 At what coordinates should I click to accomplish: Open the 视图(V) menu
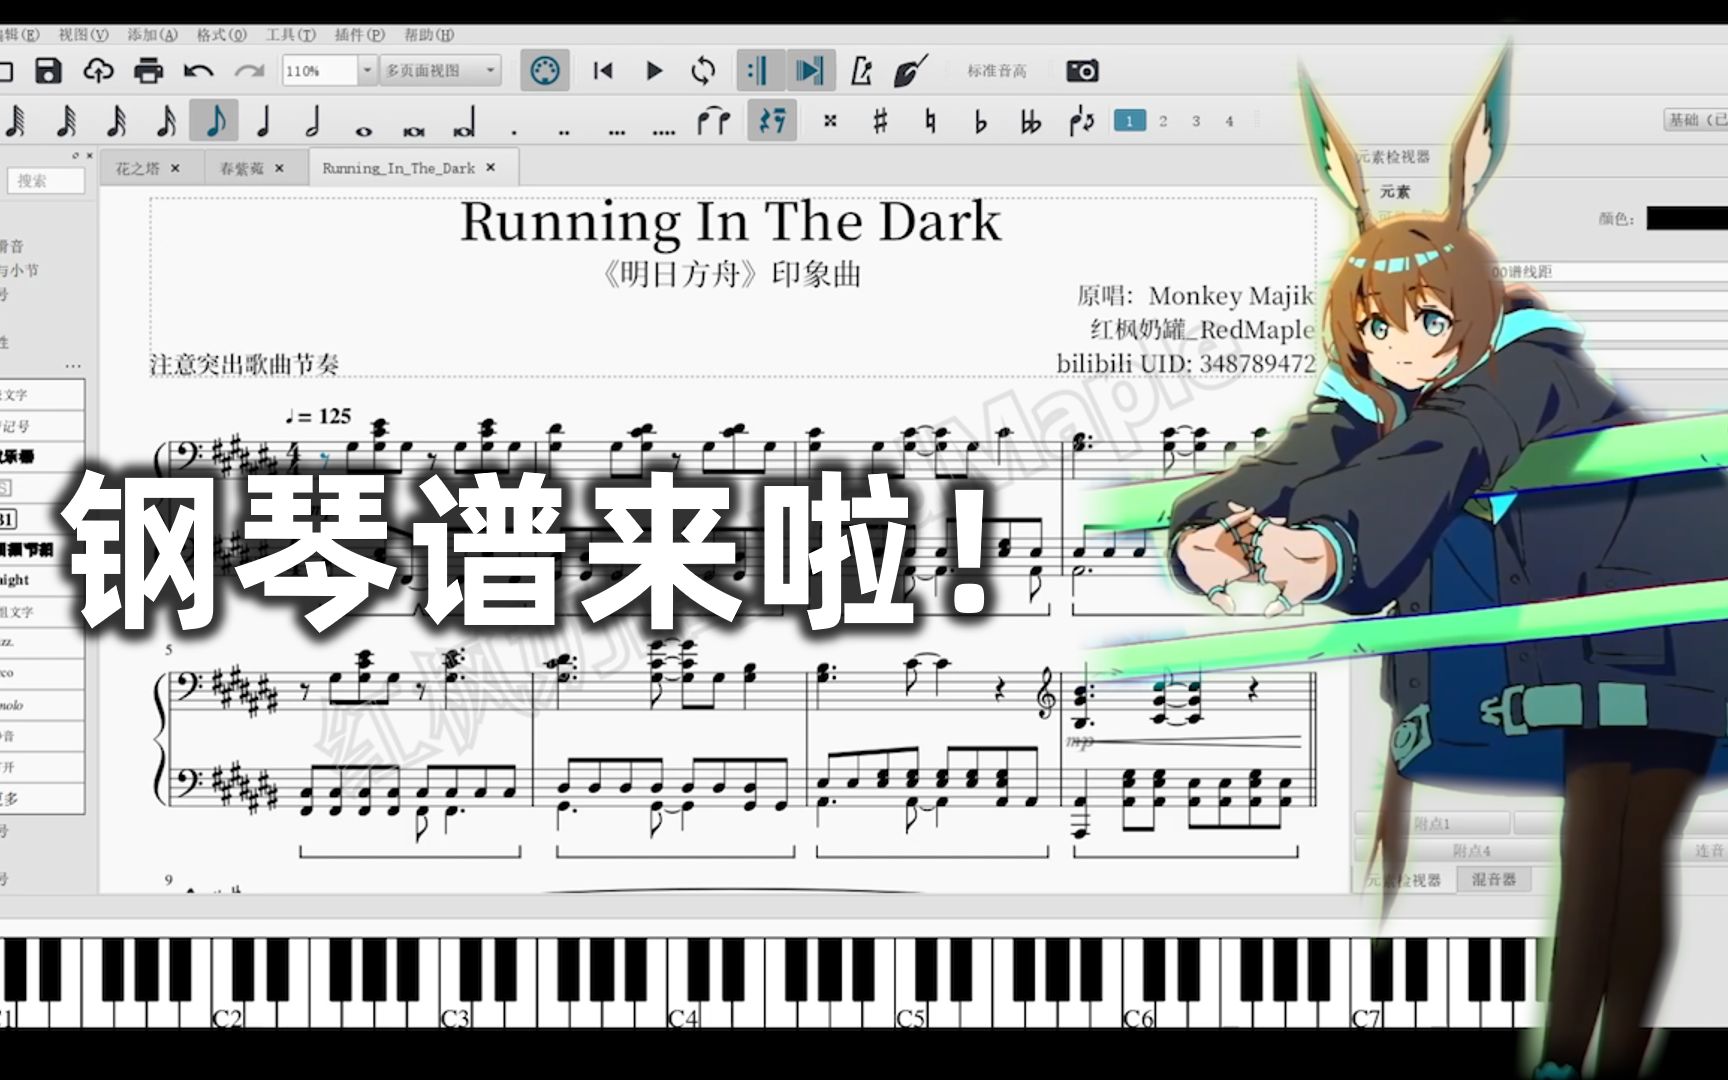84,35
